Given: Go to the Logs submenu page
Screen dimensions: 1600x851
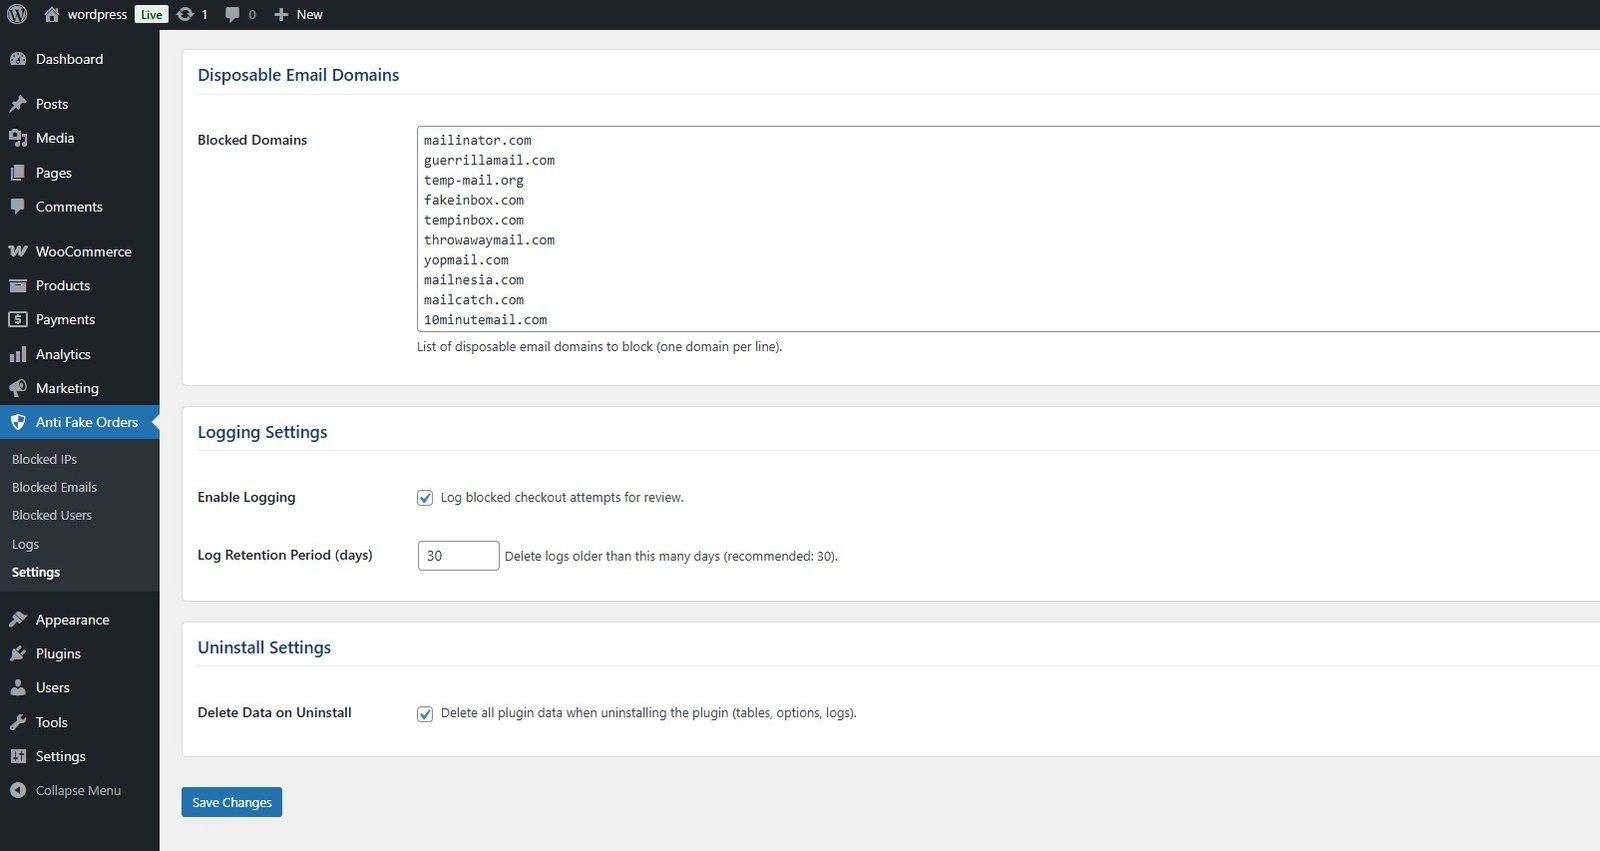Looking at the screenshot, I should [x=25, y=544].
